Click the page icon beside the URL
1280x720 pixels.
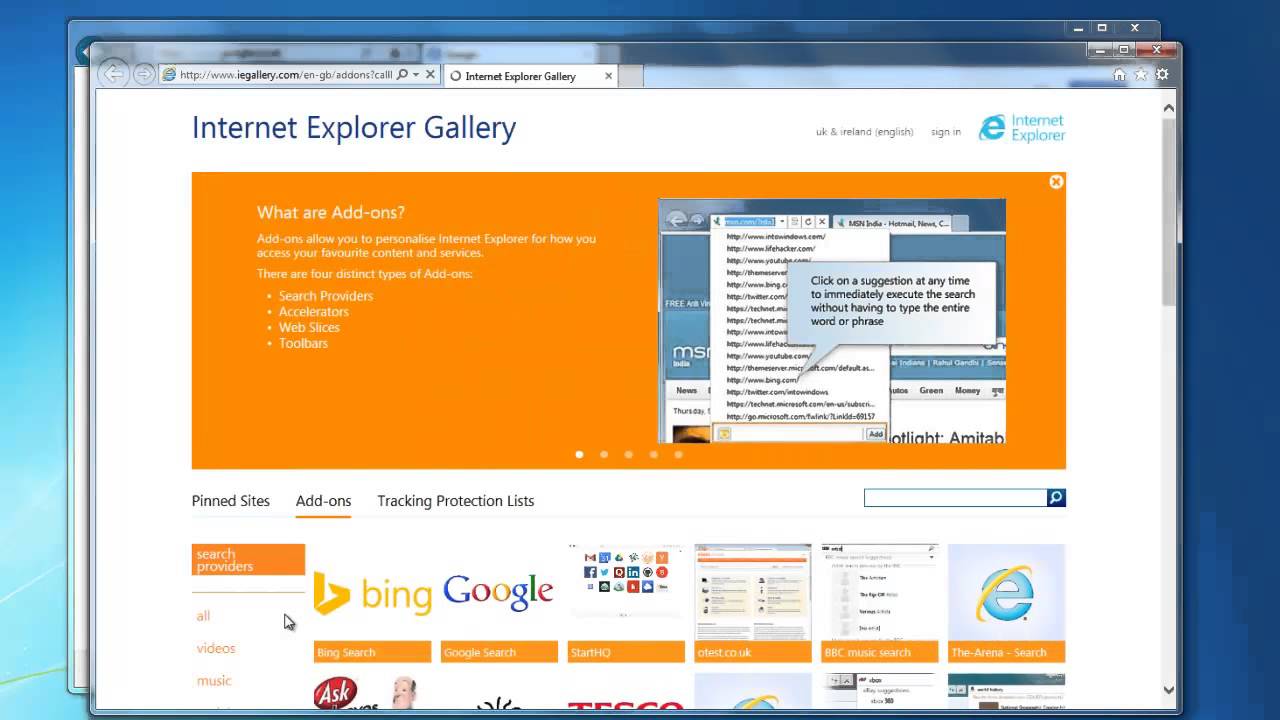(x=169, y=75)
